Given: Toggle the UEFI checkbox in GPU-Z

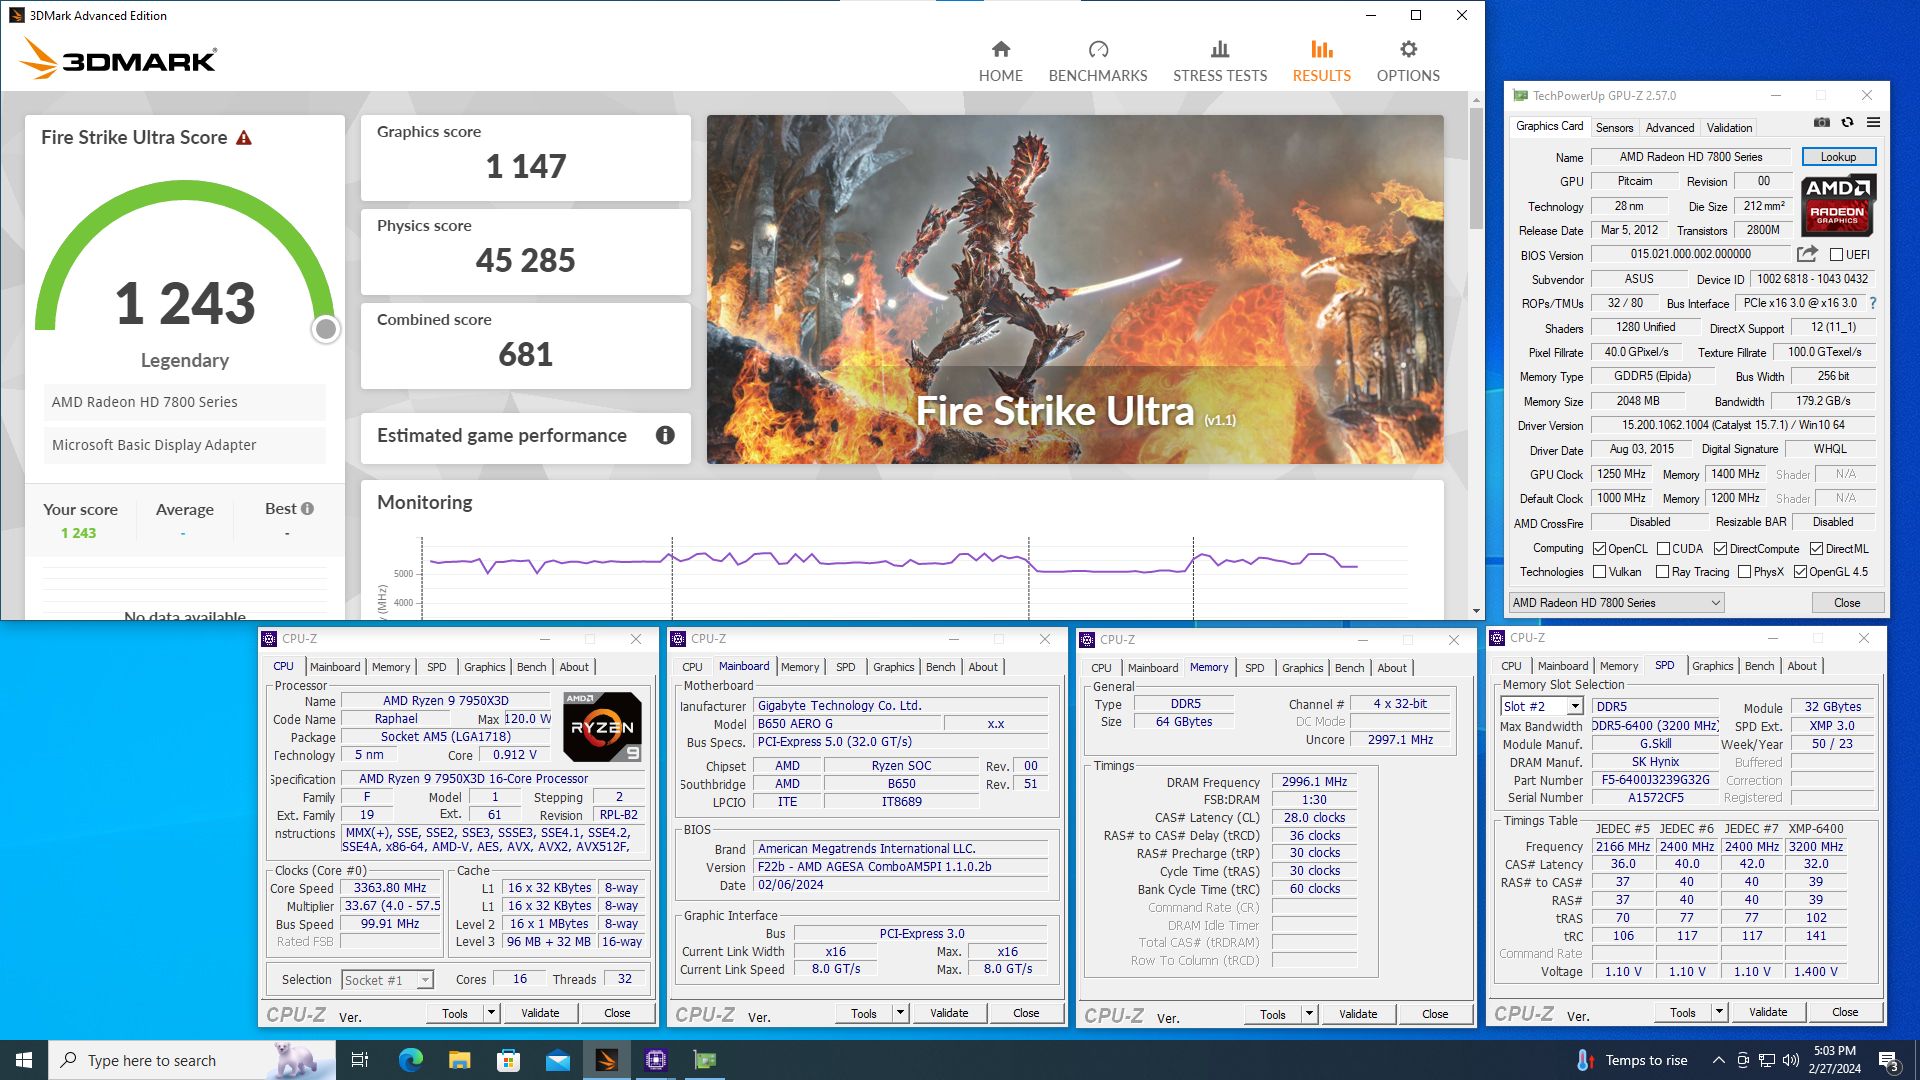Looking at the screenshot, I should click(x=1836, y=255).
